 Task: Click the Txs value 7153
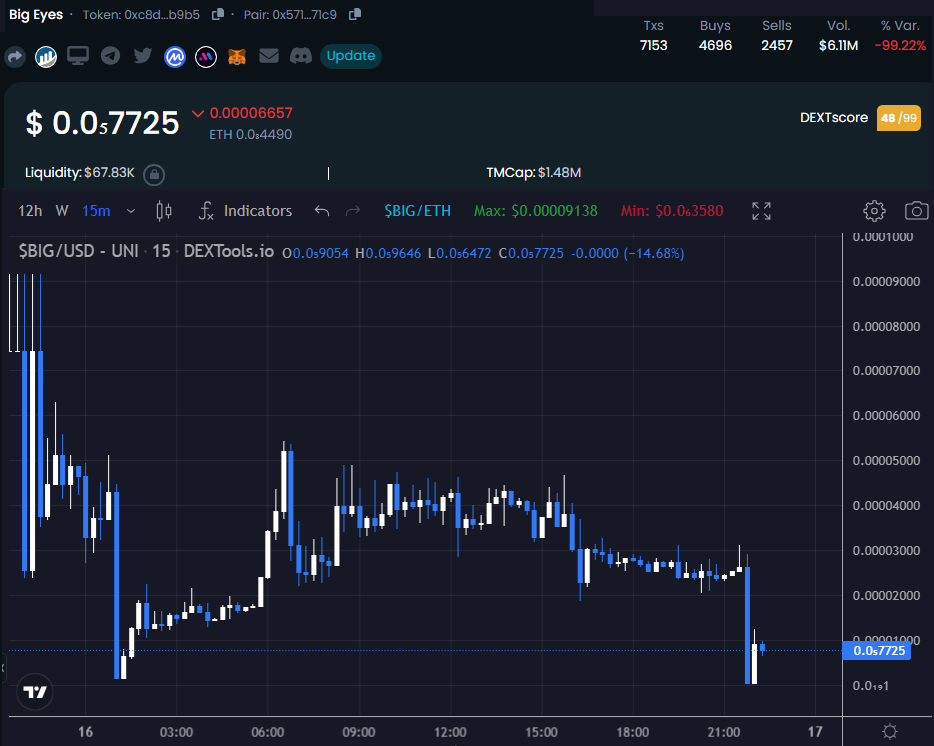(x=653, y=45)
